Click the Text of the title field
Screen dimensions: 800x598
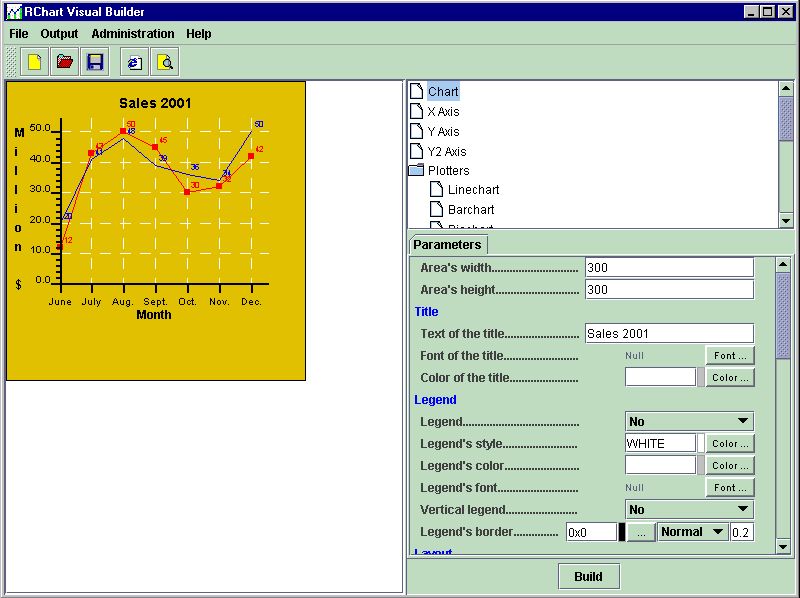point(668,334)
